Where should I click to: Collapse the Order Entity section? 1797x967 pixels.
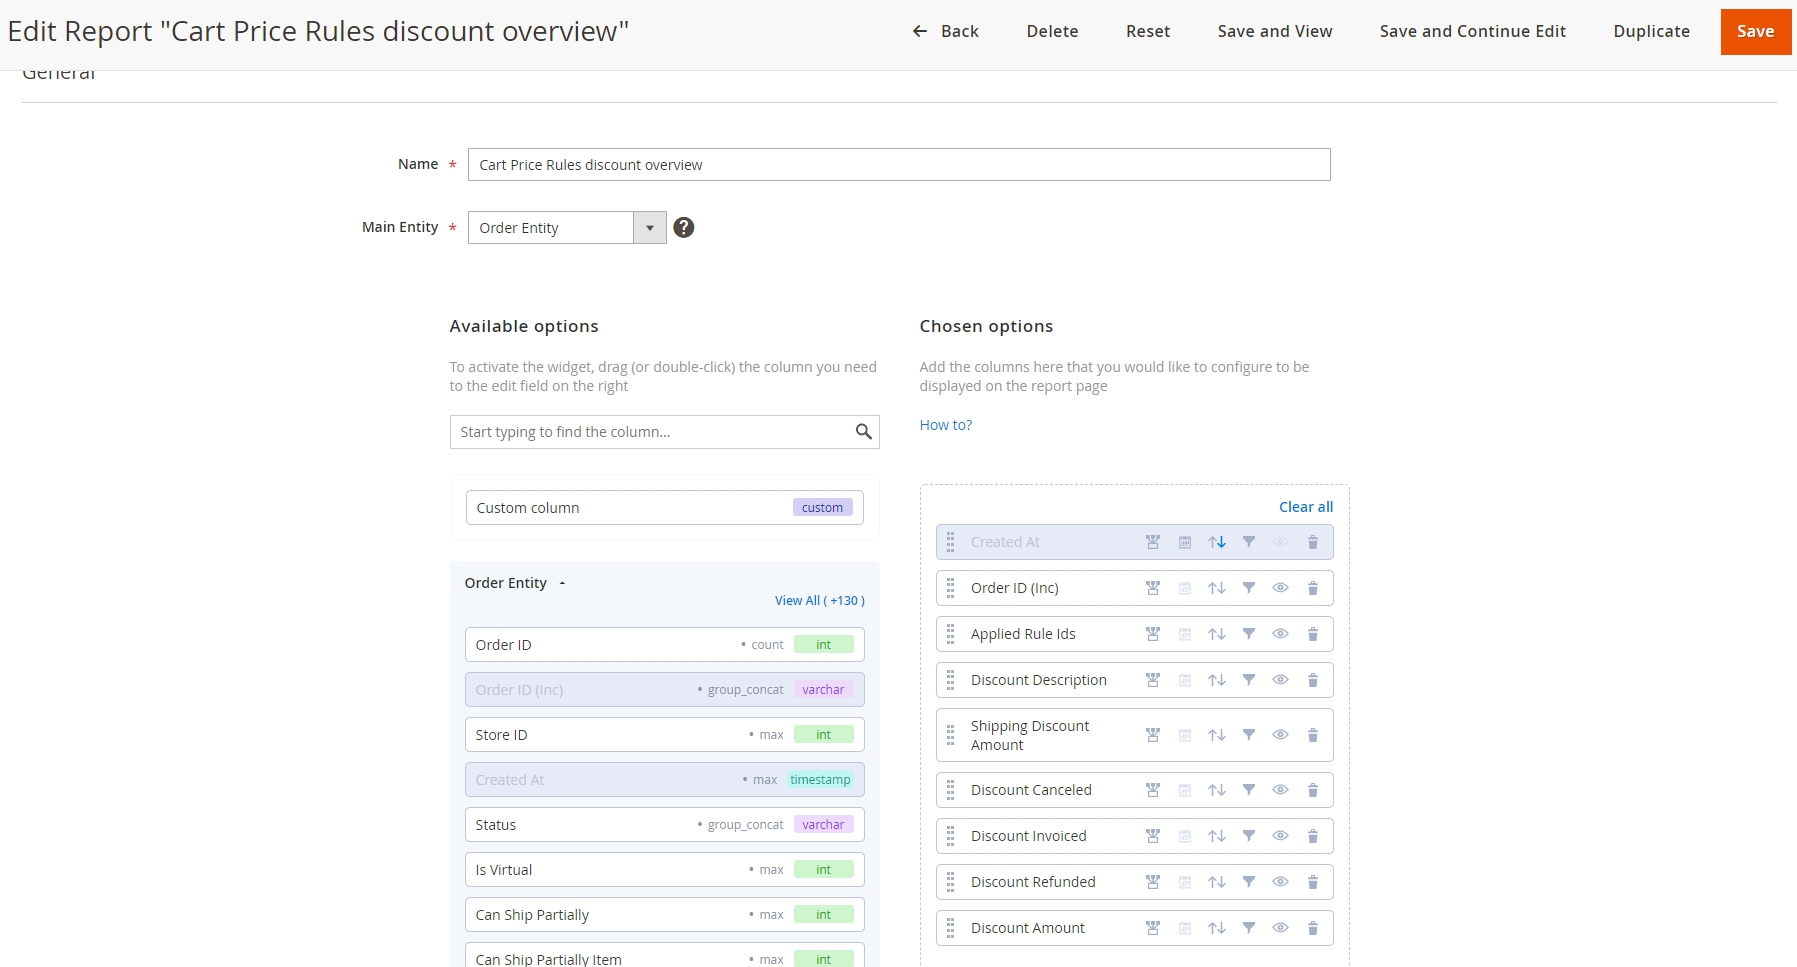pos(515,583)
